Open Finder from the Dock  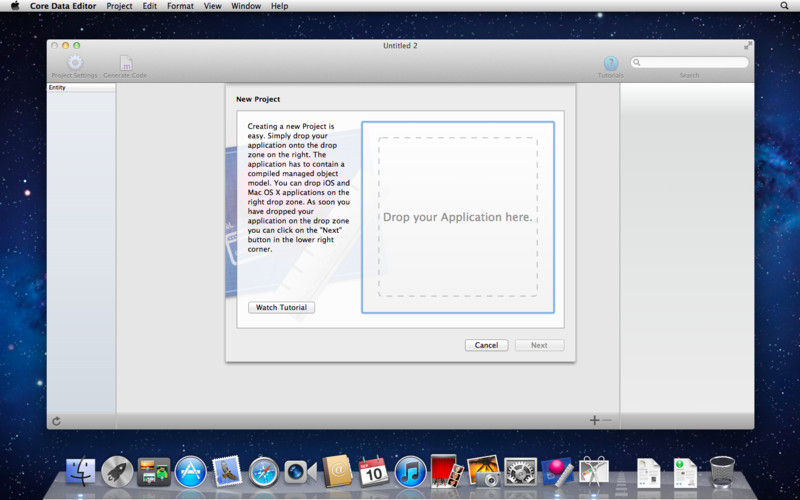81,470
